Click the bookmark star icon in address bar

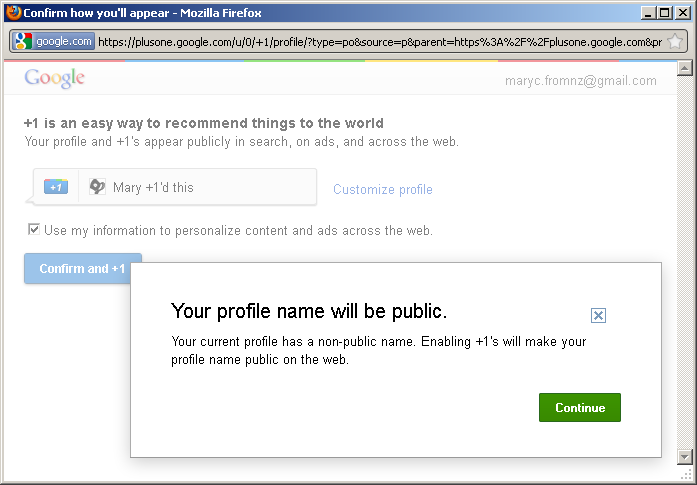[x=675, y=42]
